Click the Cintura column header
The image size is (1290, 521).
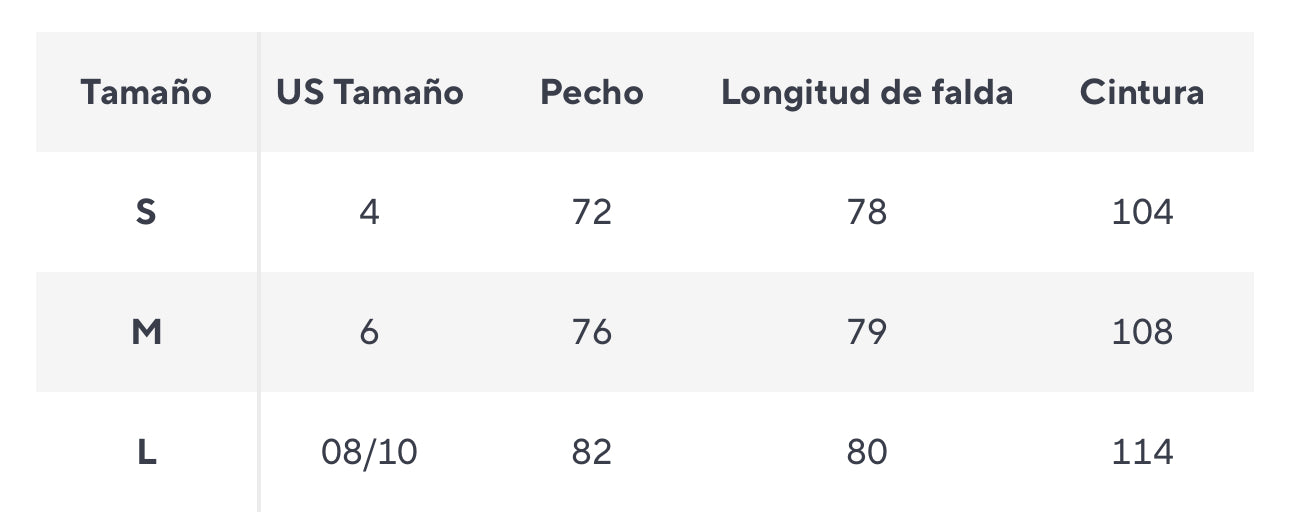pyautogui.click(x=1142, y=93)
